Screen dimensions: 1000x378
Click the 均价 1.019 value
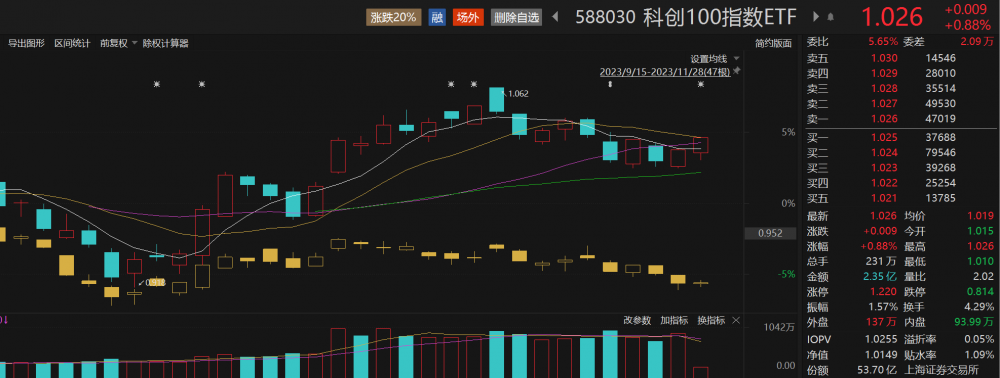point(982,215)
